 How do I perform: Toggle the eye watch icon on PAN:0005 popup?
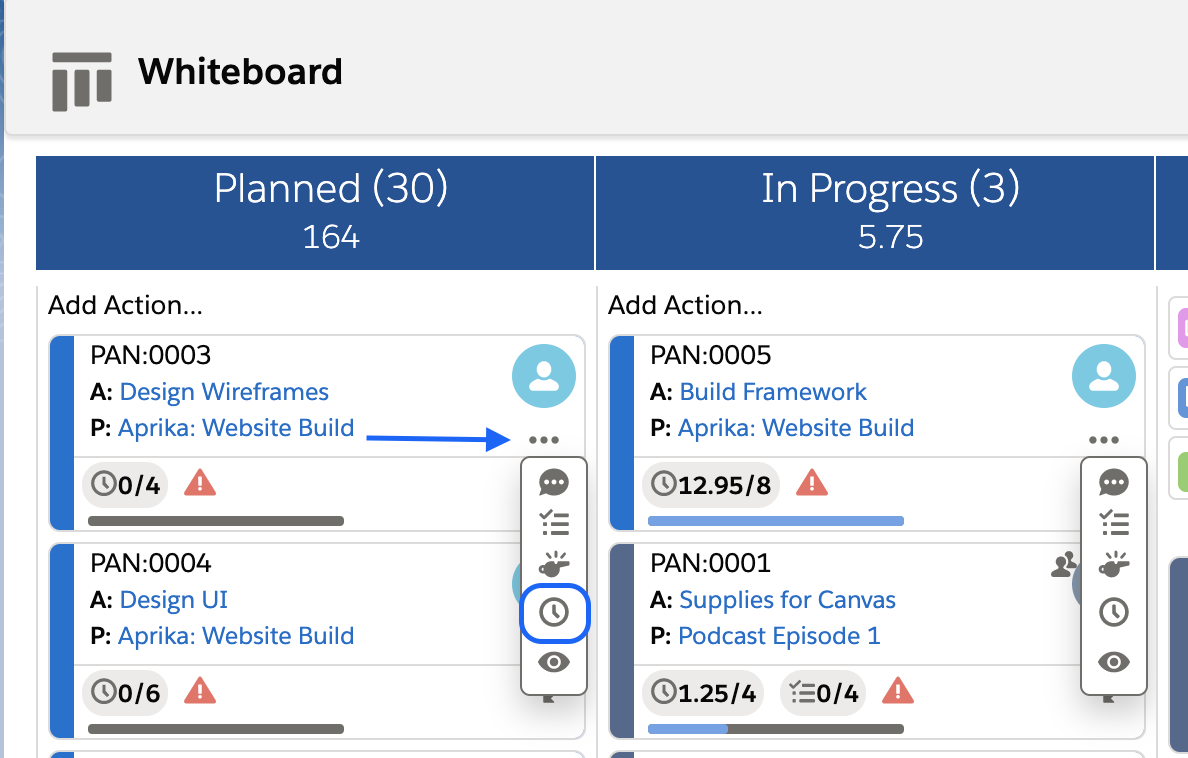click(x=1114, y=661)
